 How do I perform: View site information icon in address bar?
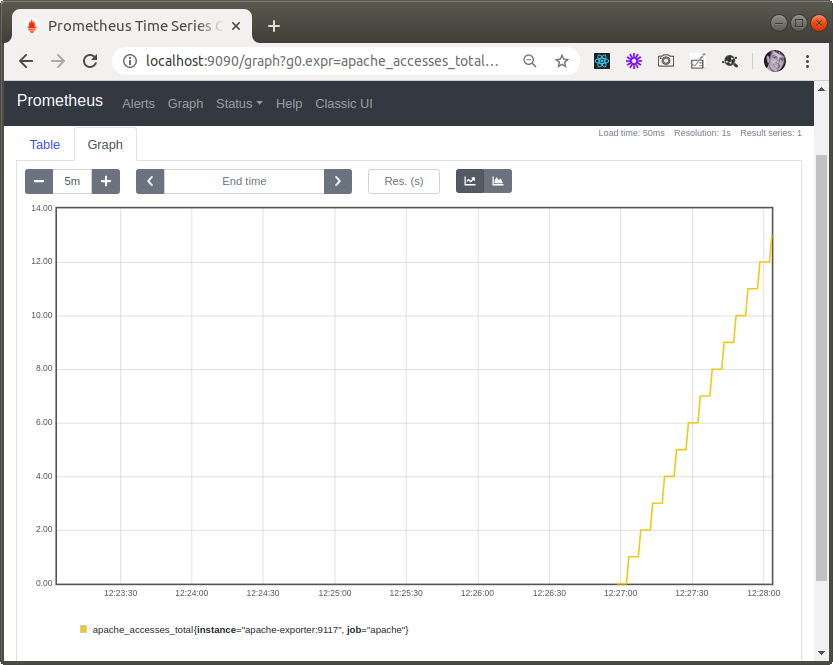coord(130,61)
